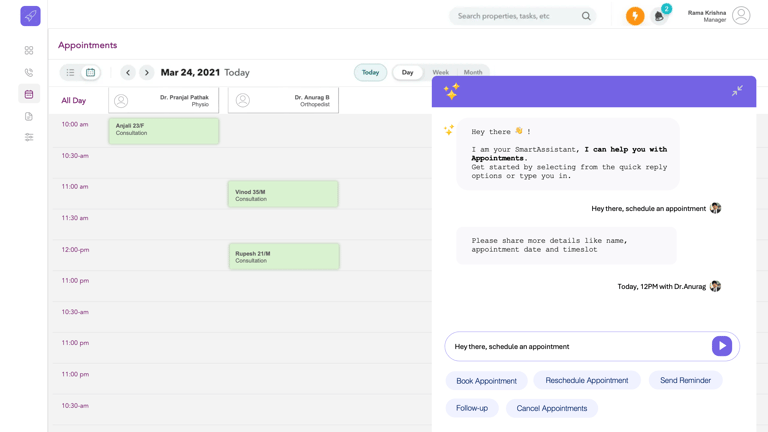Open the settings sliders sidebar icon
The width and height of the screenshot is (768, 432).
coord(29,137)
